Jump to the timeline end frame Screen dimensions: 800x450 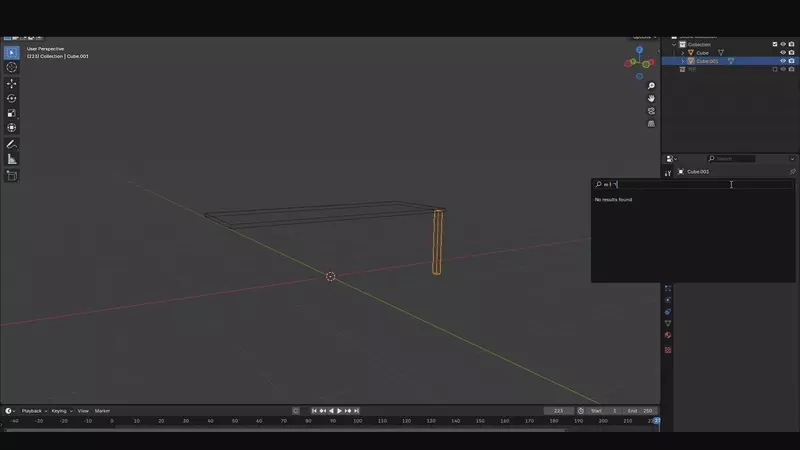click(357, 411)
